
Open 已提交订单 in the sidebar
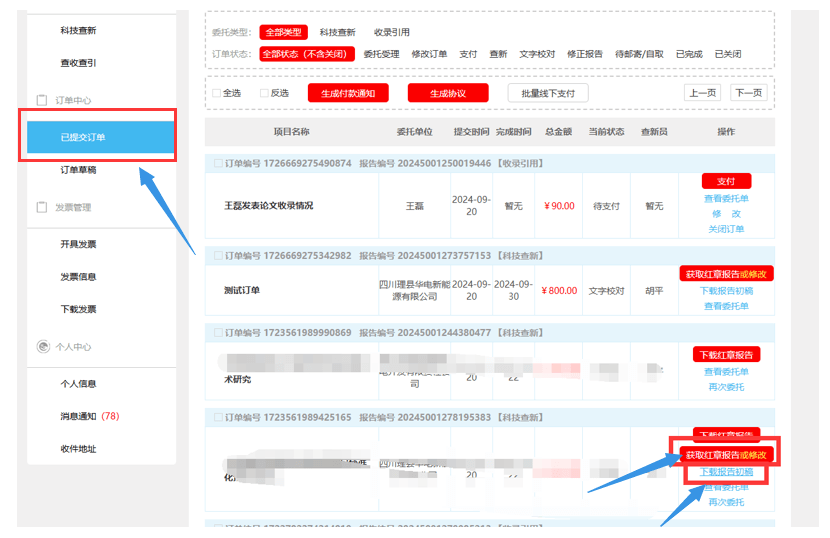(84, 137)
